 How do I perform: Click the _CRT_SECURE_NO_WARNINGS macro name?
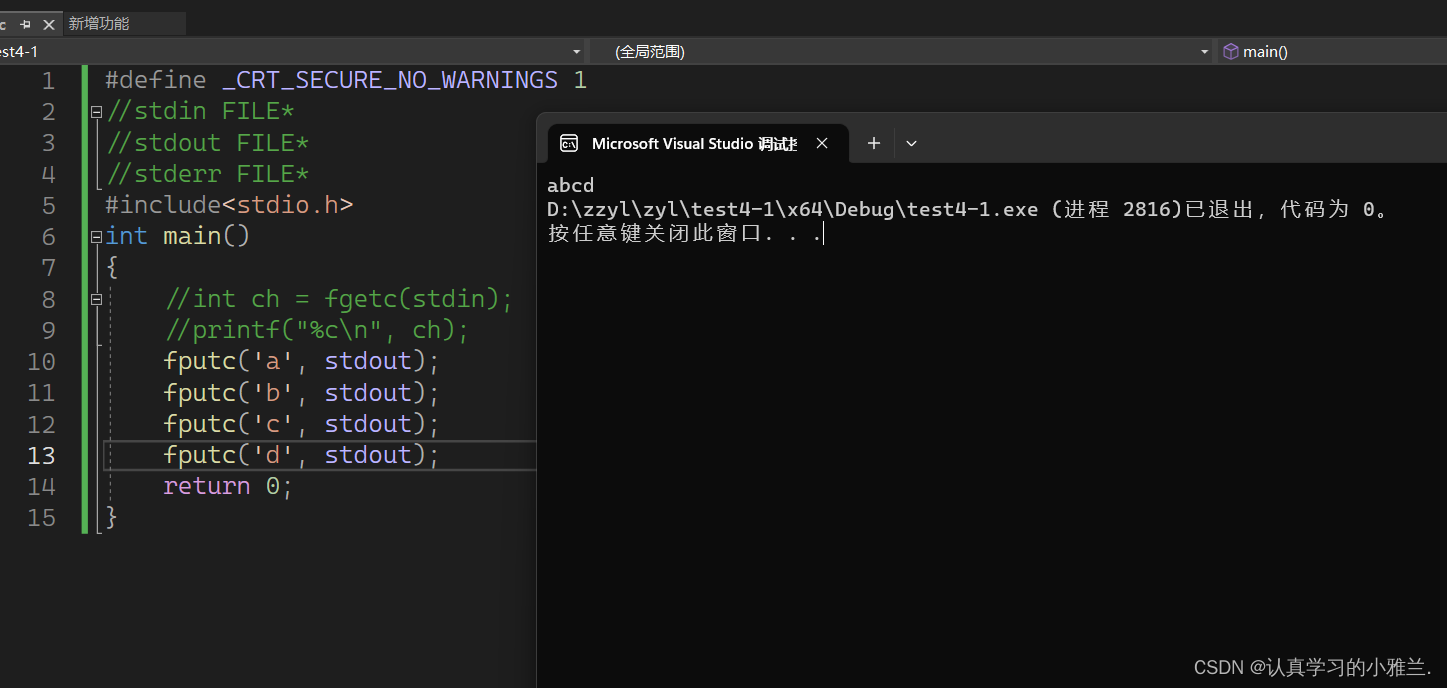390,80
